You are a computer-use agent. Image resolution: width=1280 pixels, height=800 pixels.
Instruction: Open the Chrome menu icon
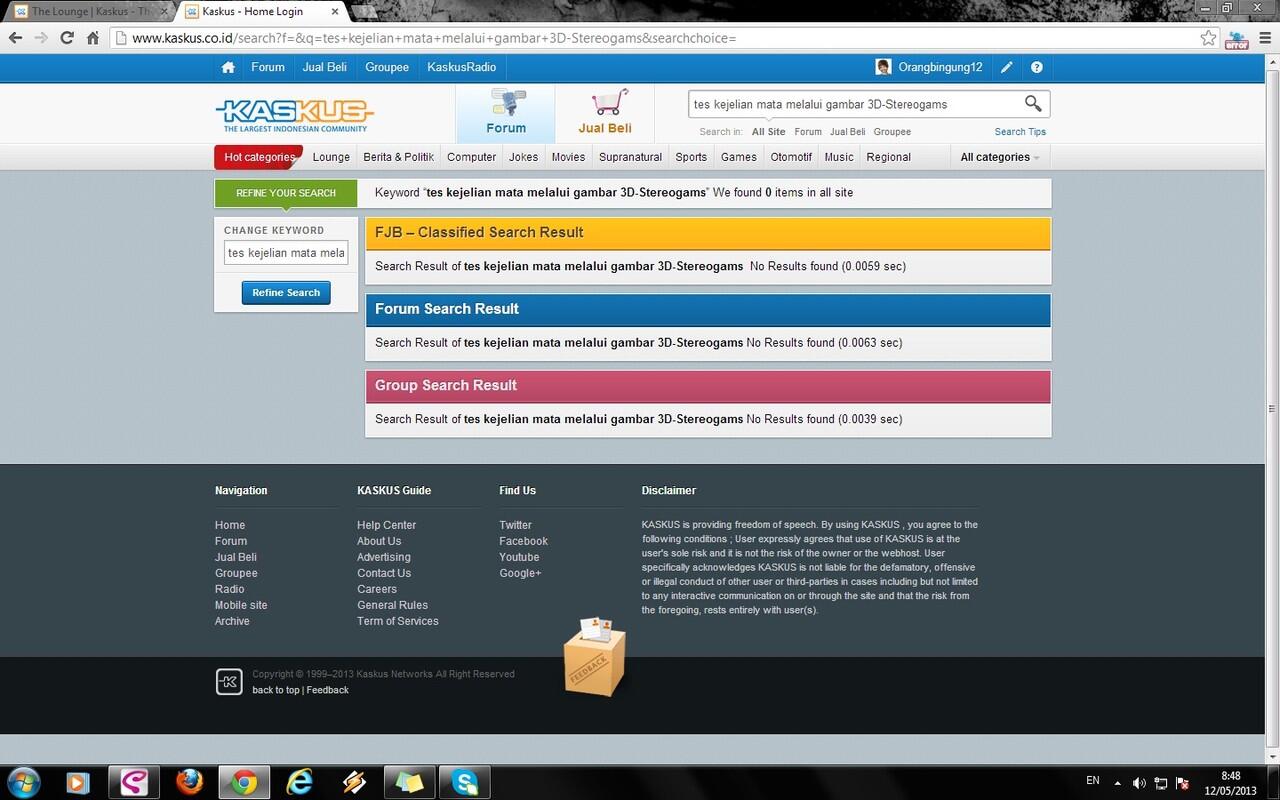[1264, 38]
